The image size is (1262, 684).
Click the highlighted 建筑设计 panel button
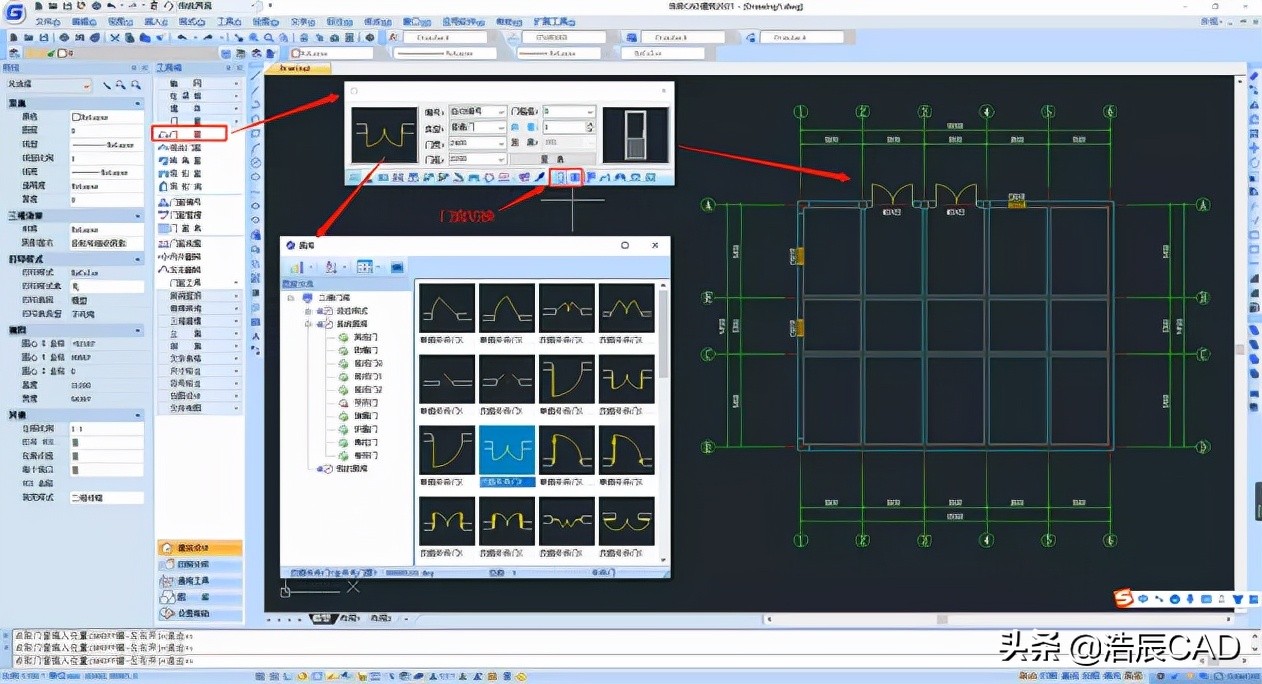(x=200, y=548)
